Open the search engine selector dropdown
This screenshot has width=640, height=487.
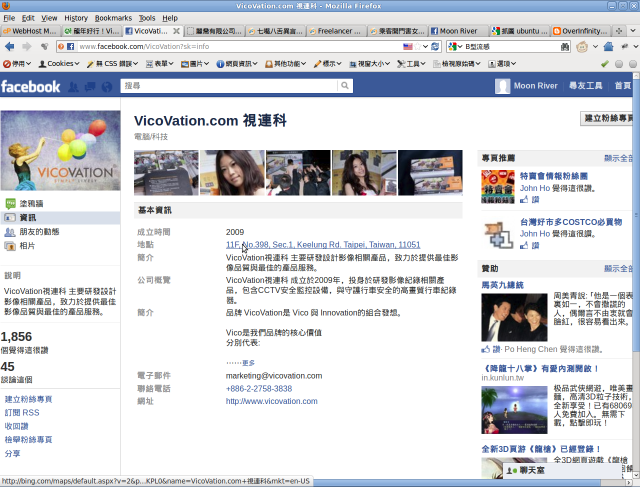tap(455, 47)
